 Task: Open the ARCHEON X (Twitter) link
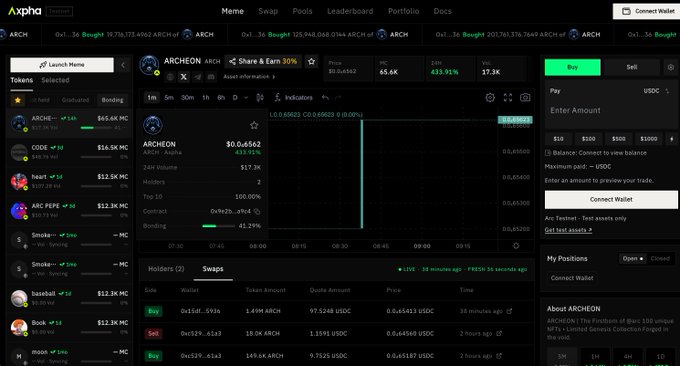pos(183,77)
